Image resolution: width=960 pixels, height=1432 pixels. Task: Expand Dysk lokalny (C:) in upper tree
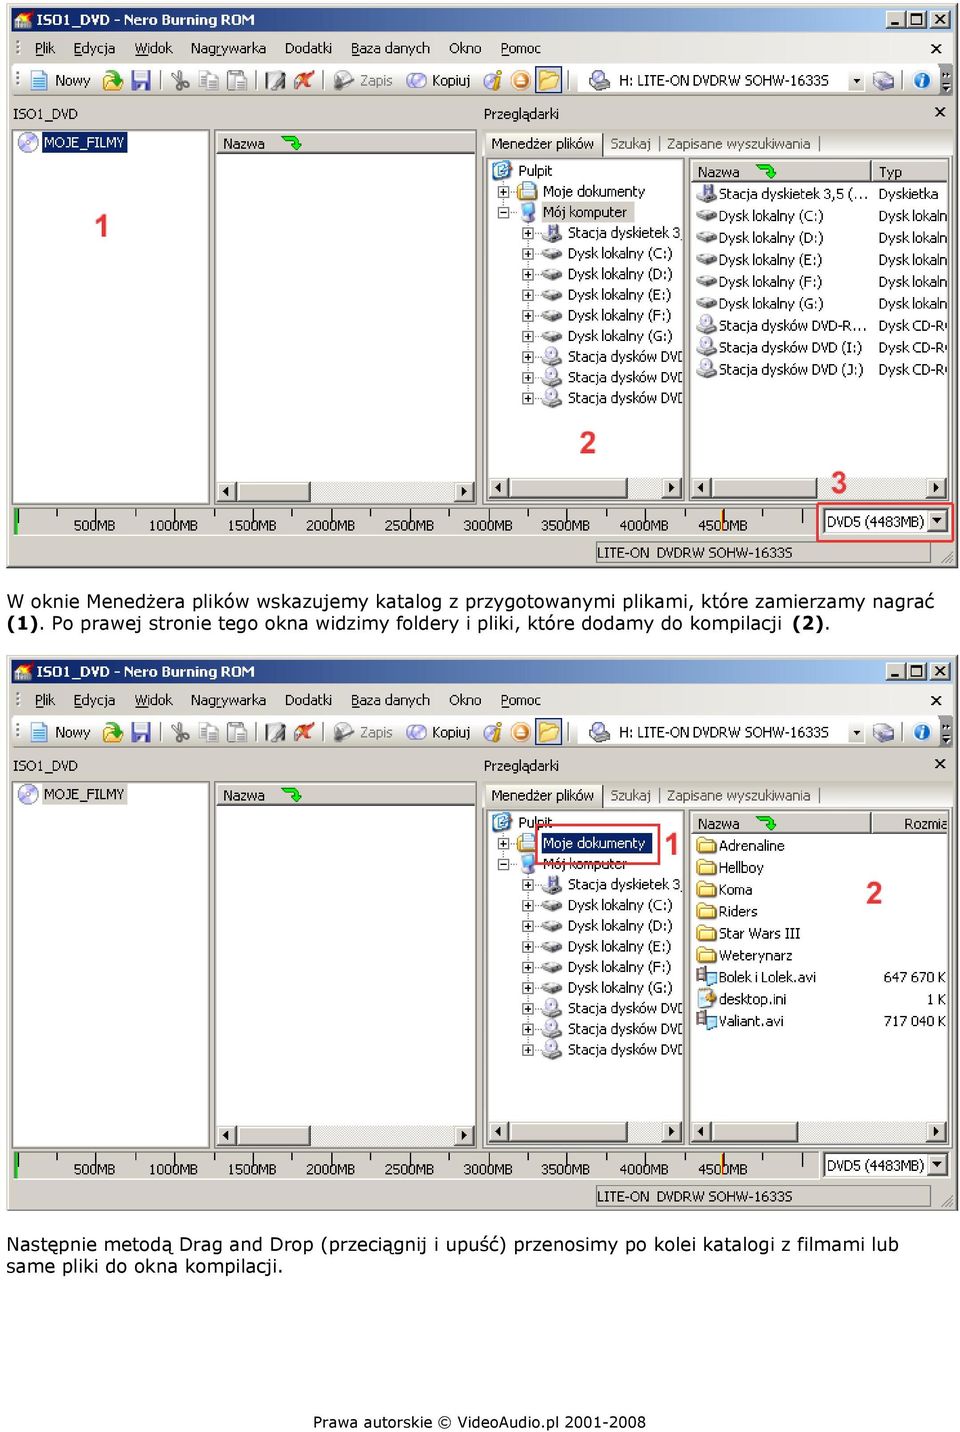[527, 254]
